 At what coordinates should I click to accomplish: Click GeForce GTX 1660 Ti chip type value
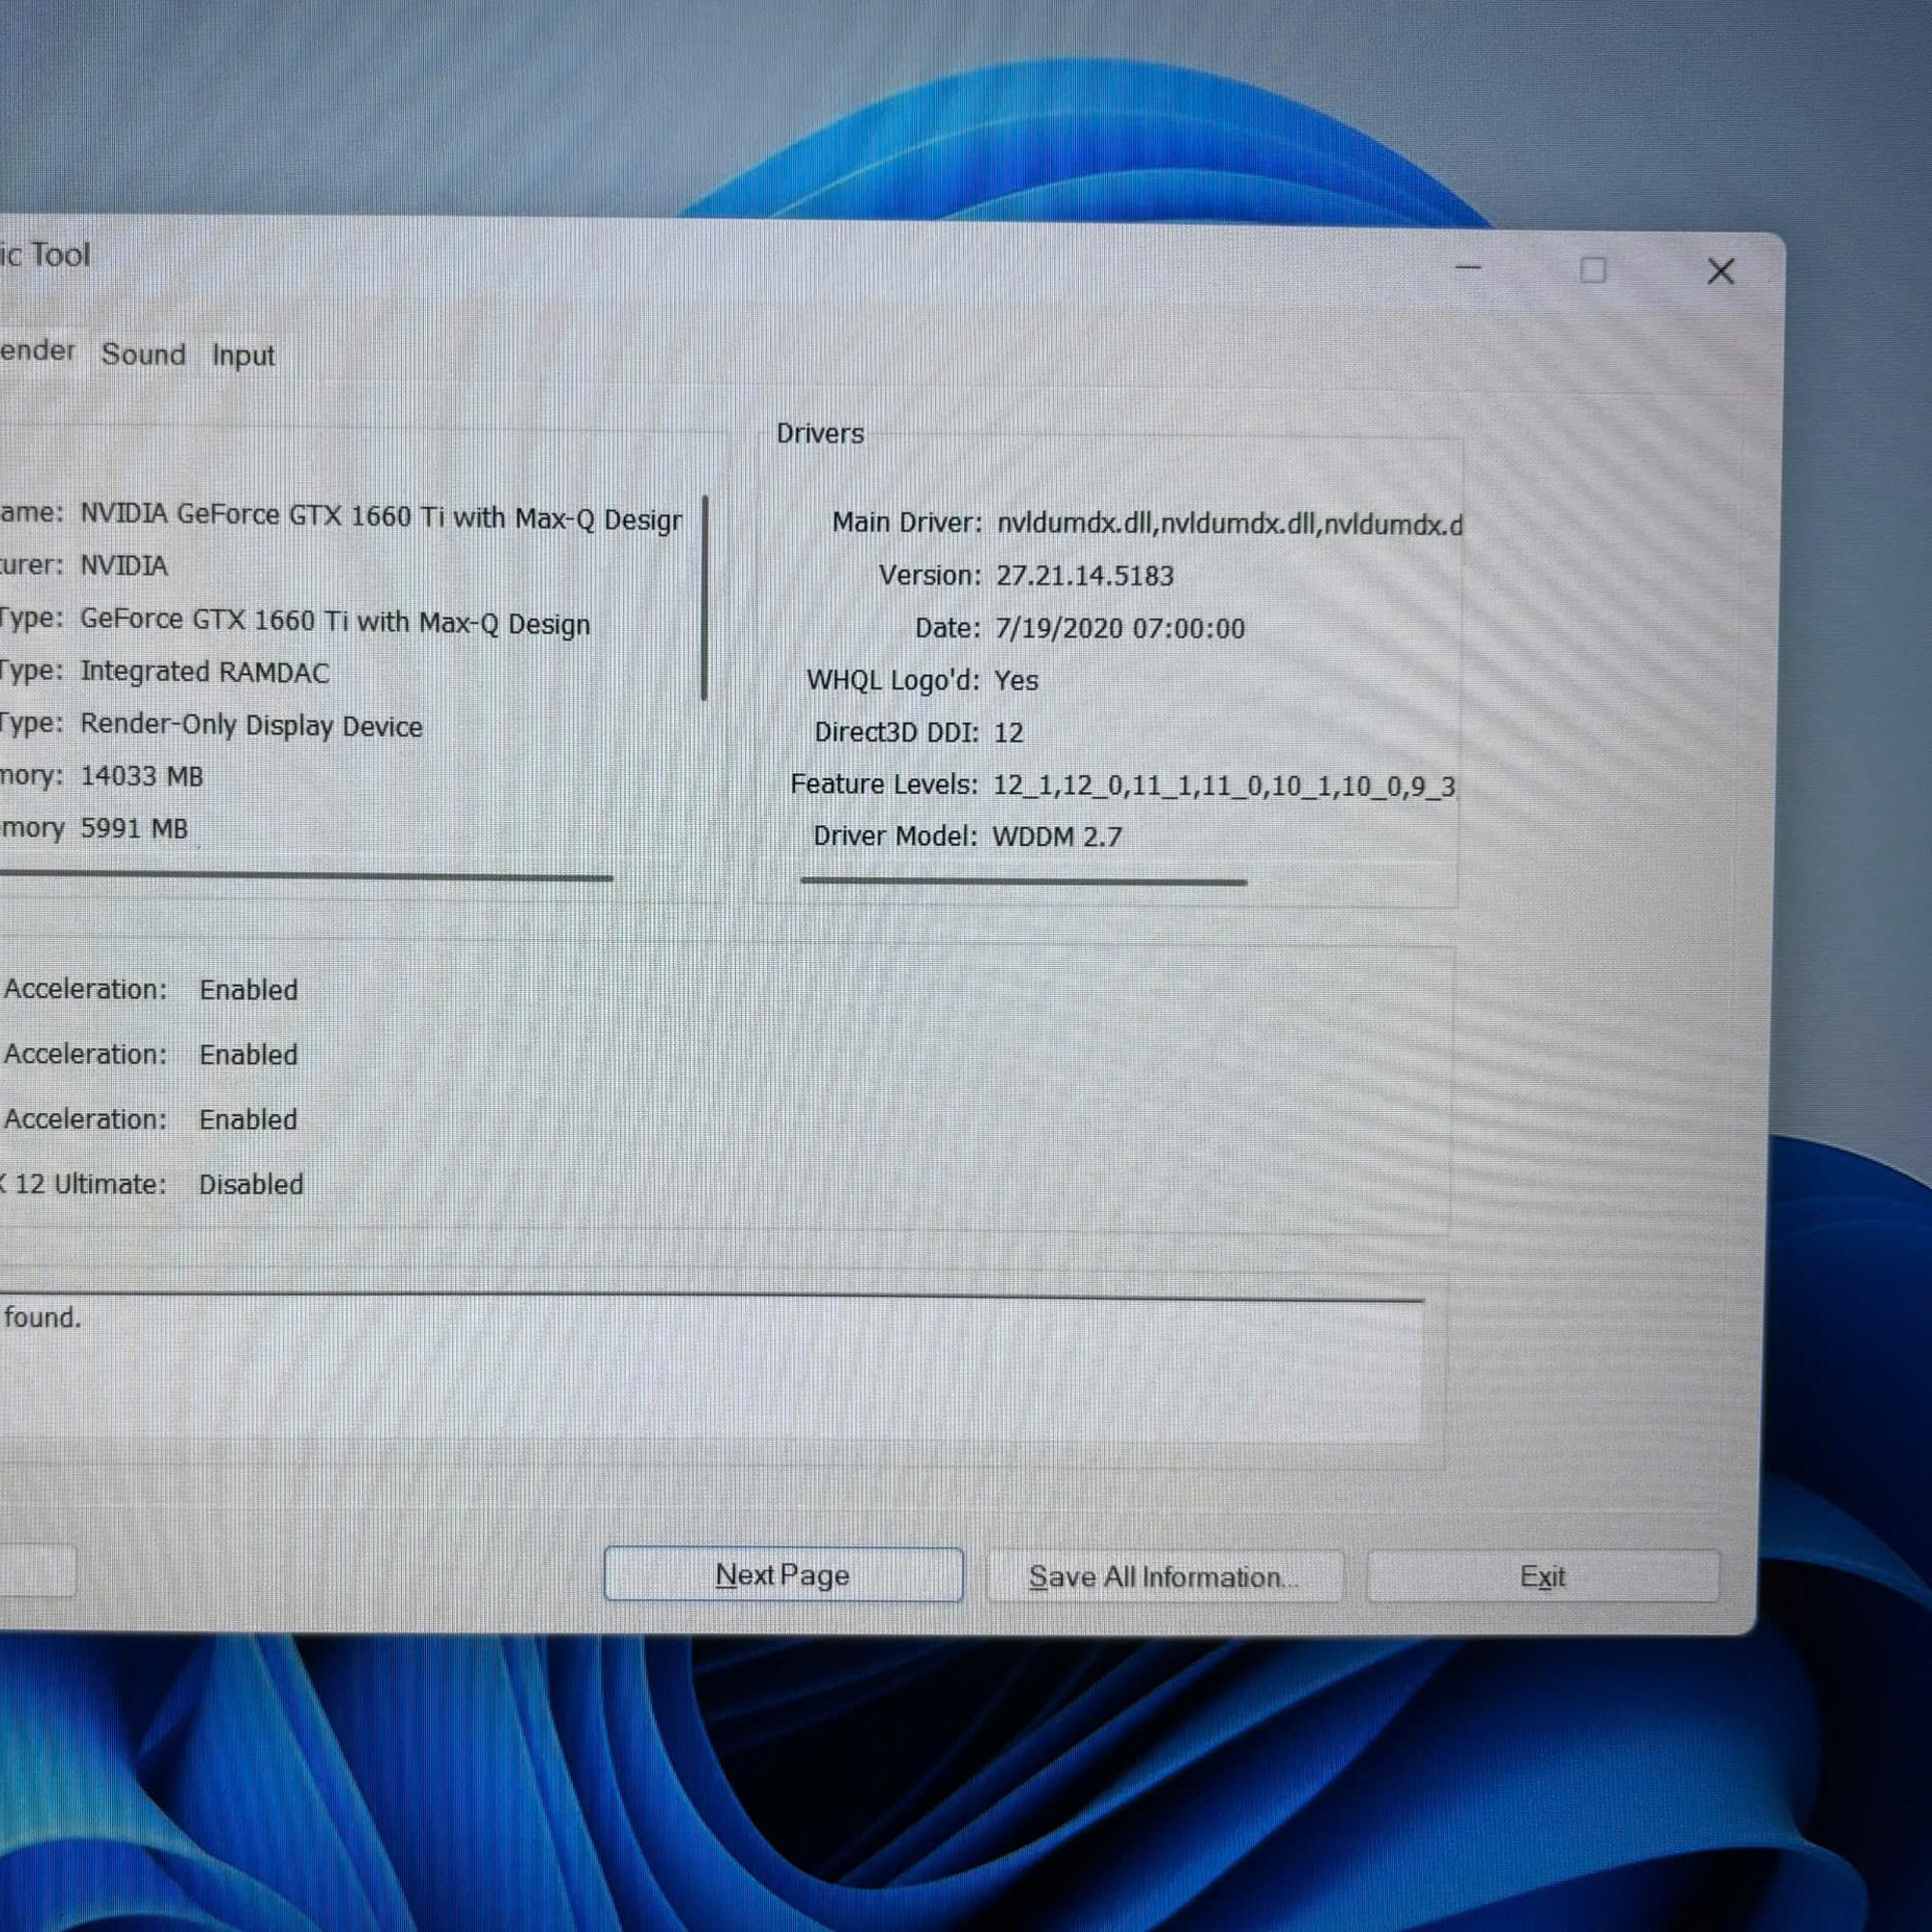tap(335, 622)
